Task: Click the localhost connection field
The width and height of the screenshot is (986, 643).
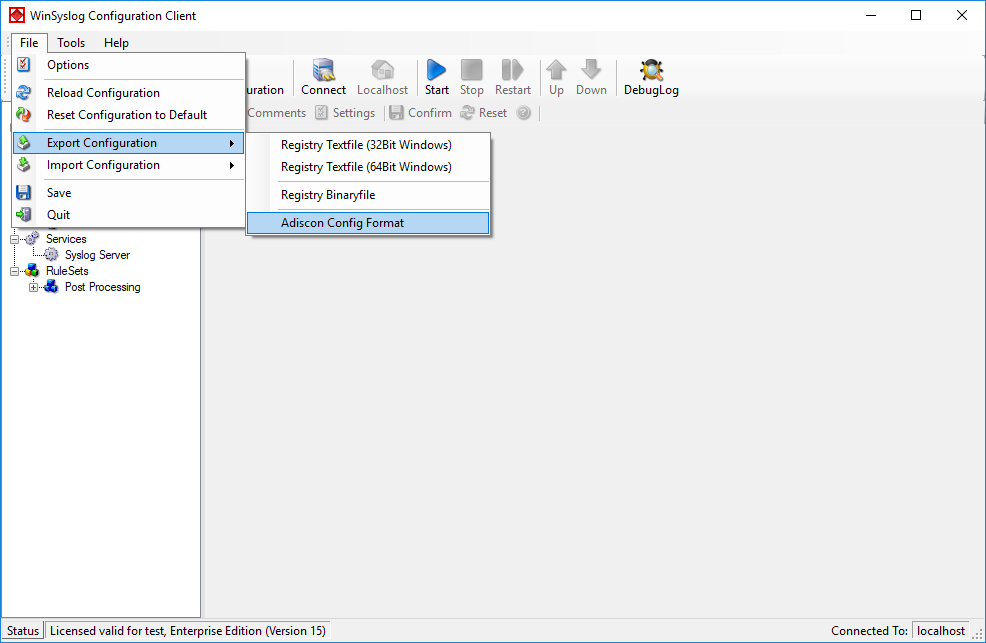Action: click(940, 630)
